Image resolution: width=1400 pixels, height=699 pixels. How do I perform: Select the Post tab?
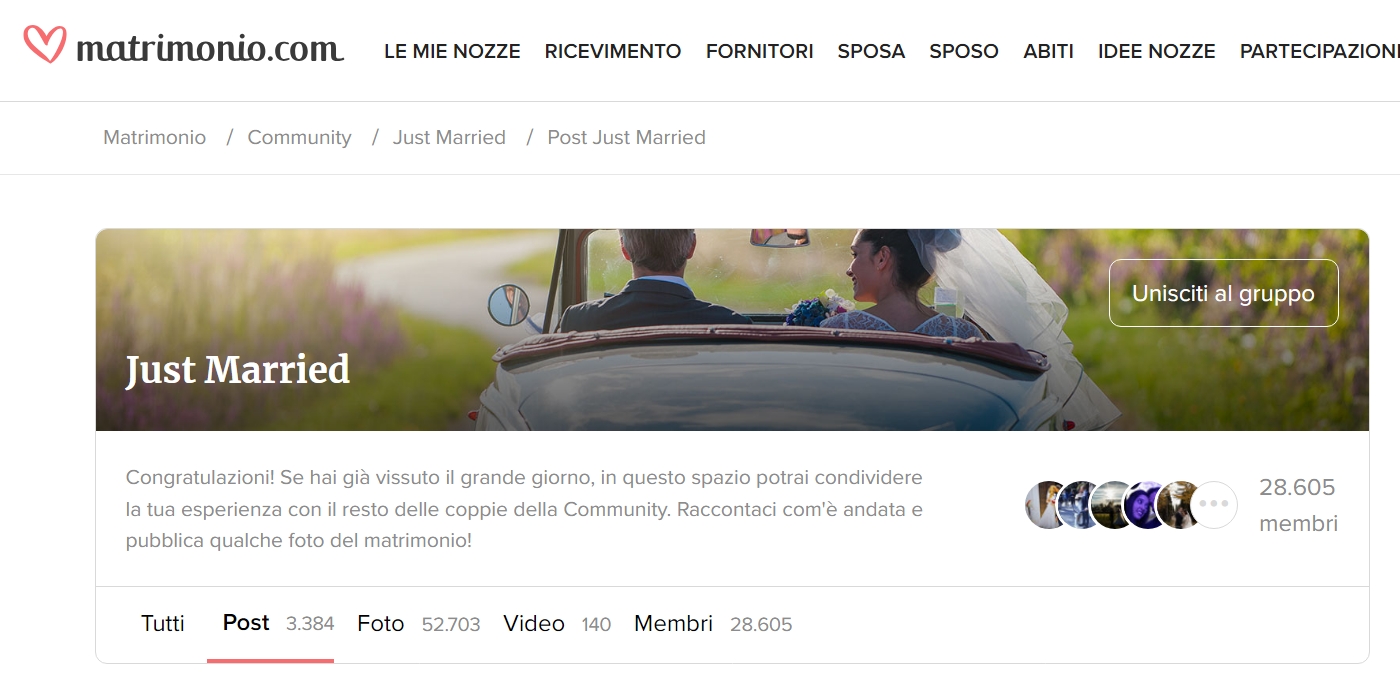[x=270, y=624]
